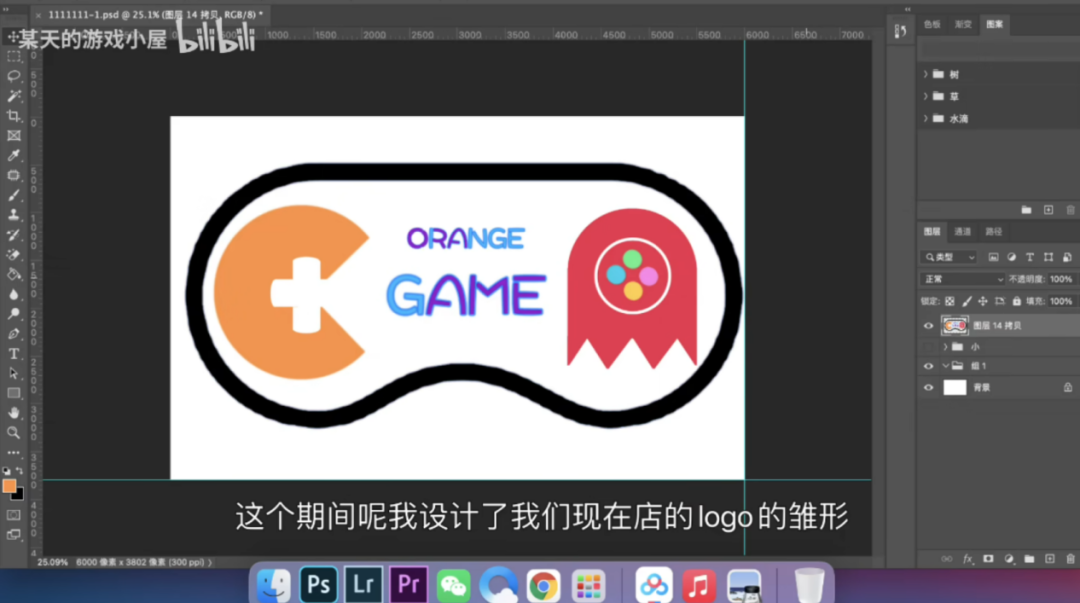Viewport: 1080px width, 603px height.
Task: Open Photoshop from the Dock
Action: [x=319, y=584]
